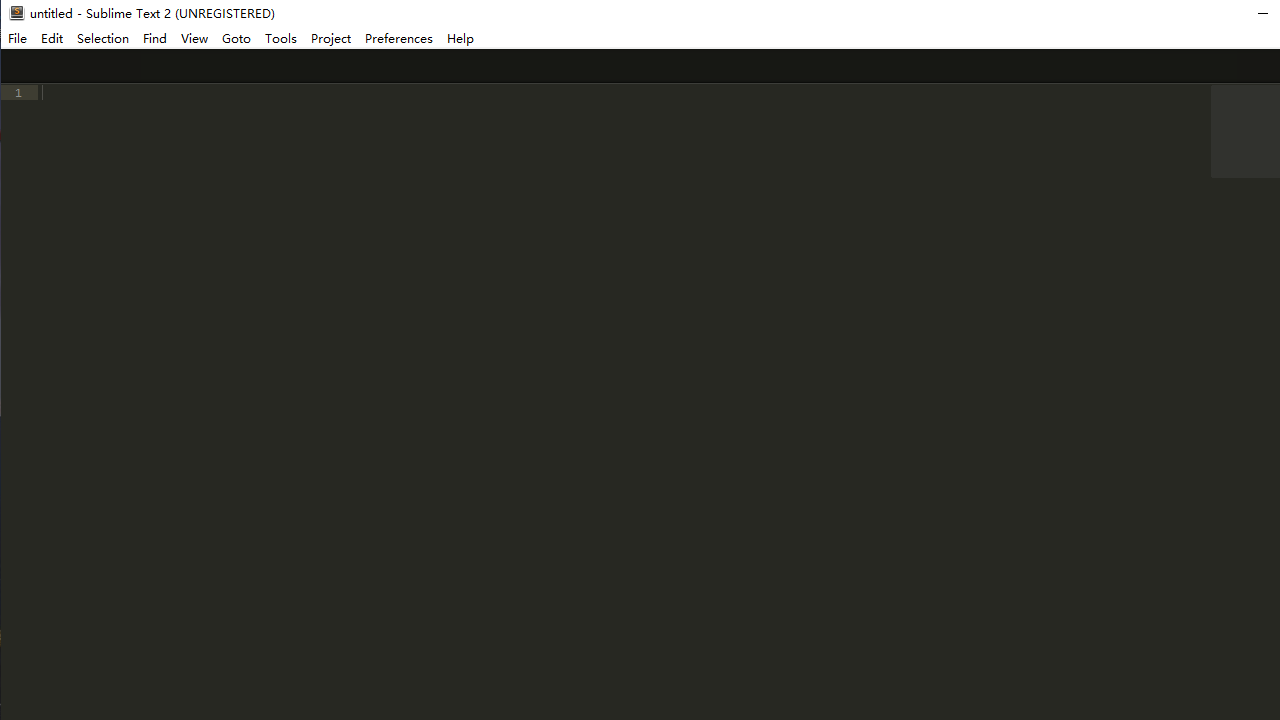The height and width of the screenshot is (720, 1280).
Task: Click the empty gutter area below line 1
Action: (x=18, y=400)
